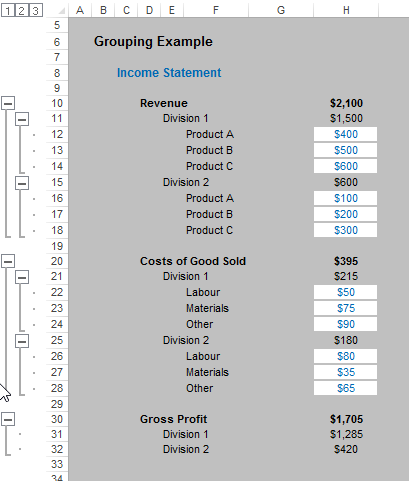Screen dimensions: 409x481
Task: Select Division 2 revenue subtotal $600
Action: pyautogui.click(x=346, y=182)
